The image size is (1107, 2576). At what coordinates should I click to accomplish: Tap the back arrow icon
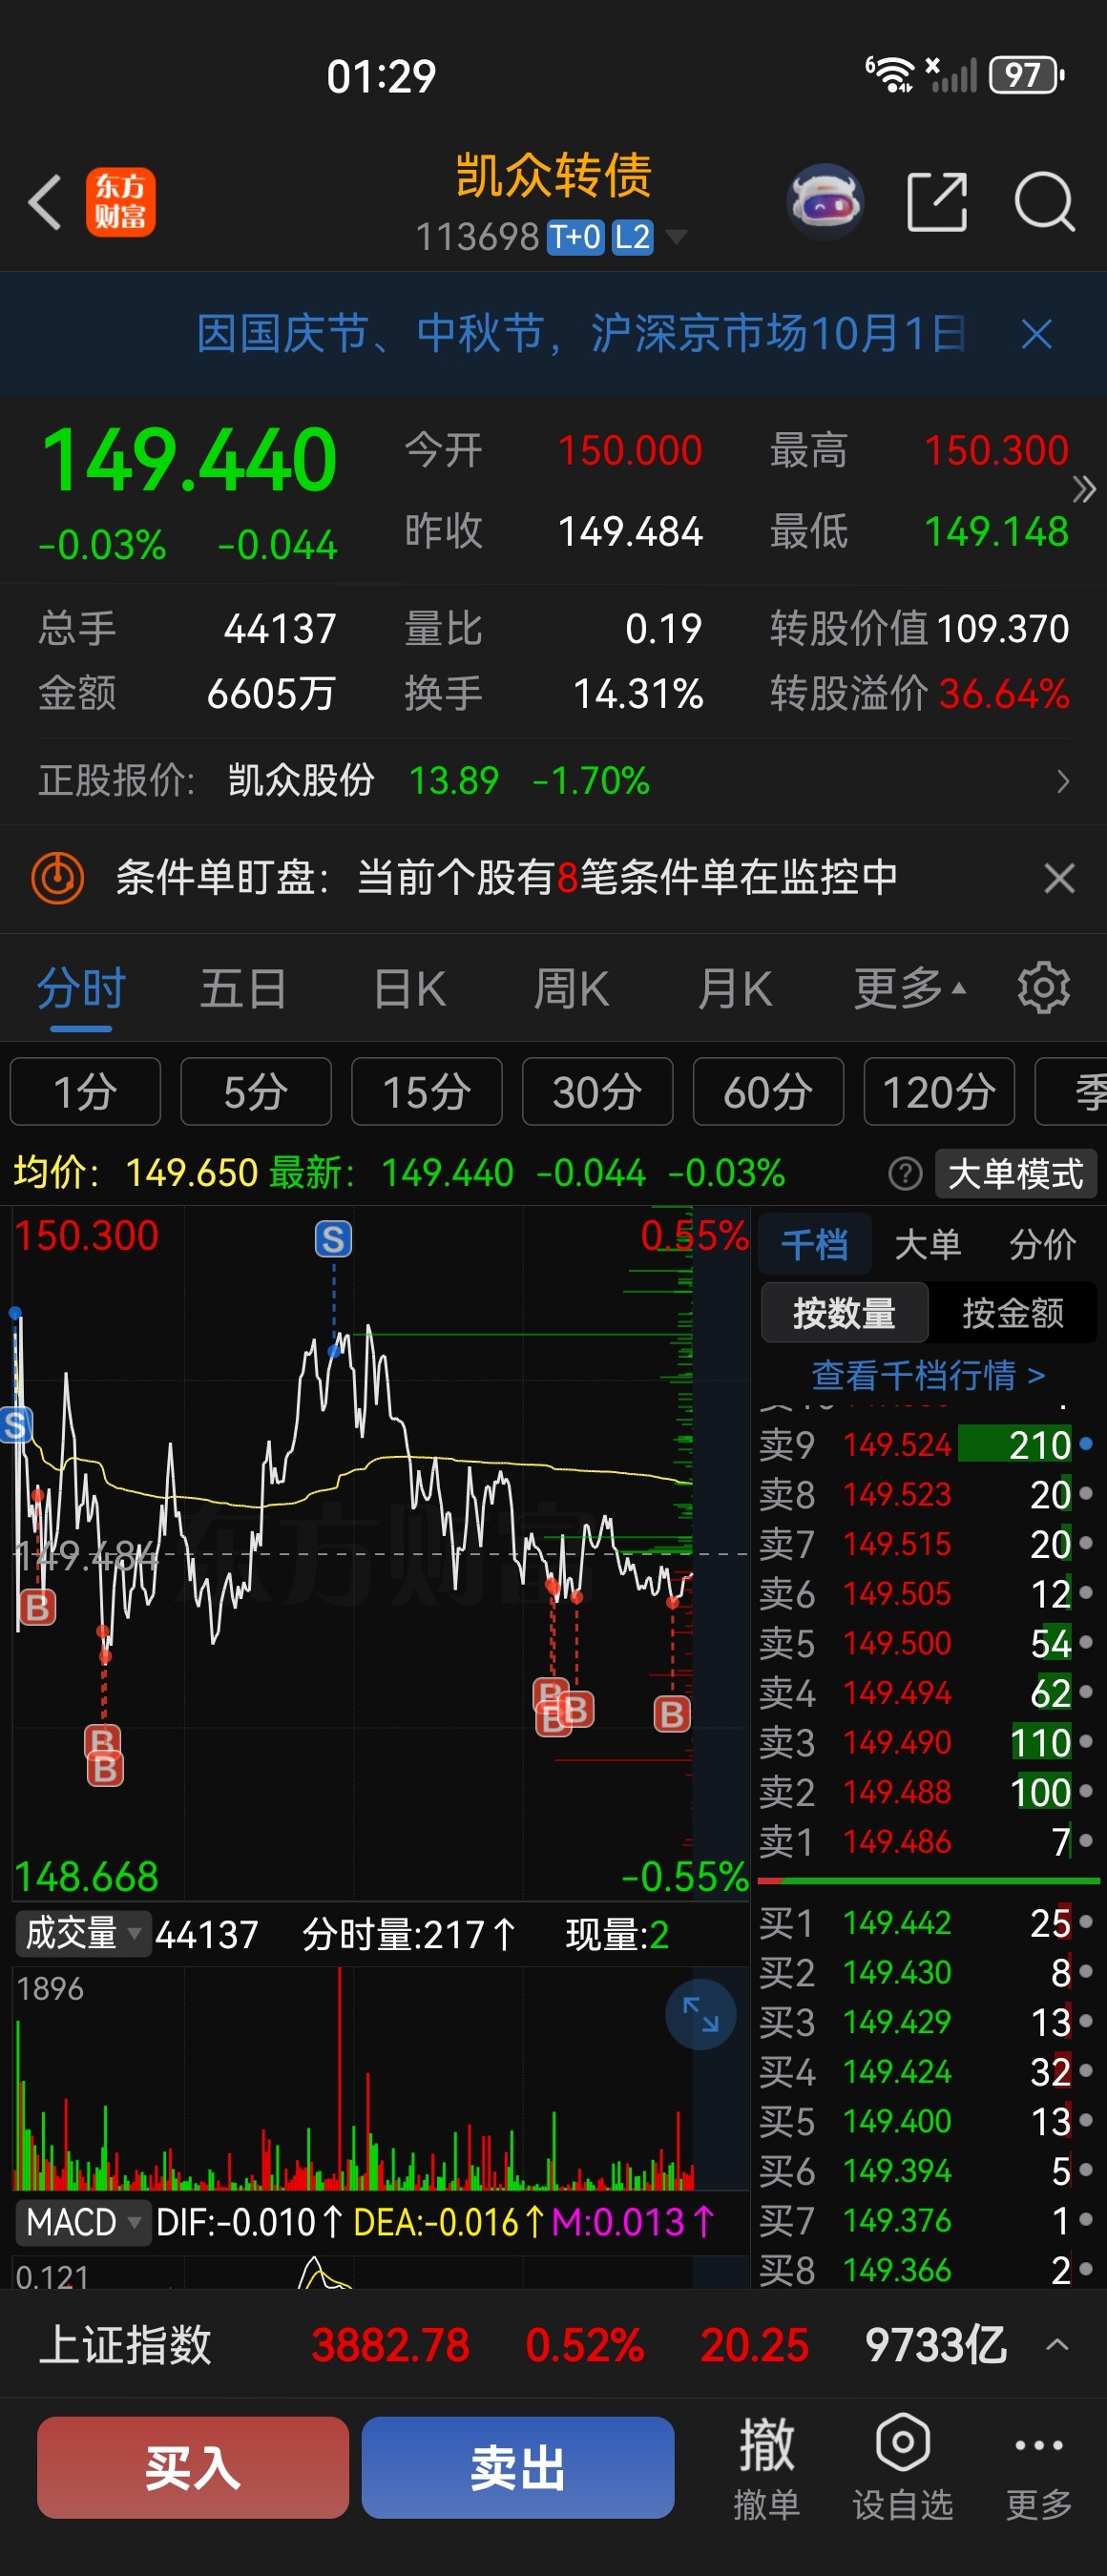coord(45,202)
